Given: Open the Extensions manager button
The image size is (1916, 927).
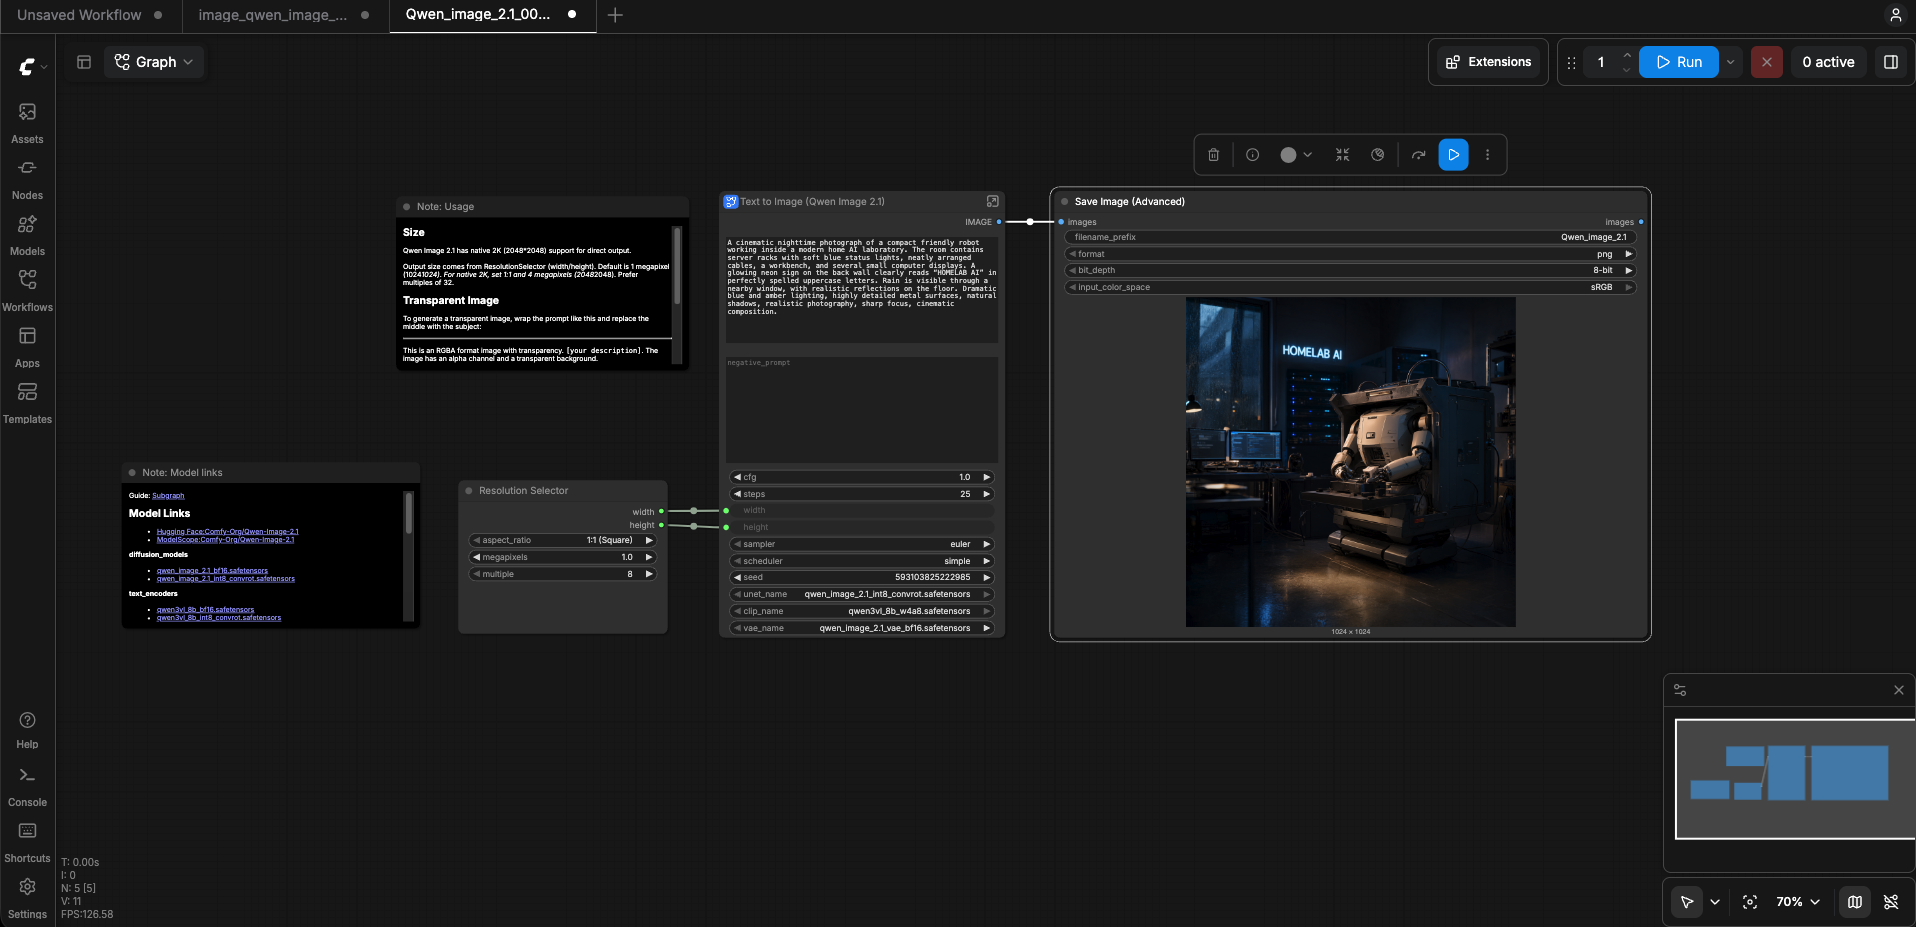Looking at the screenshot, I should tap(1488, 62).
